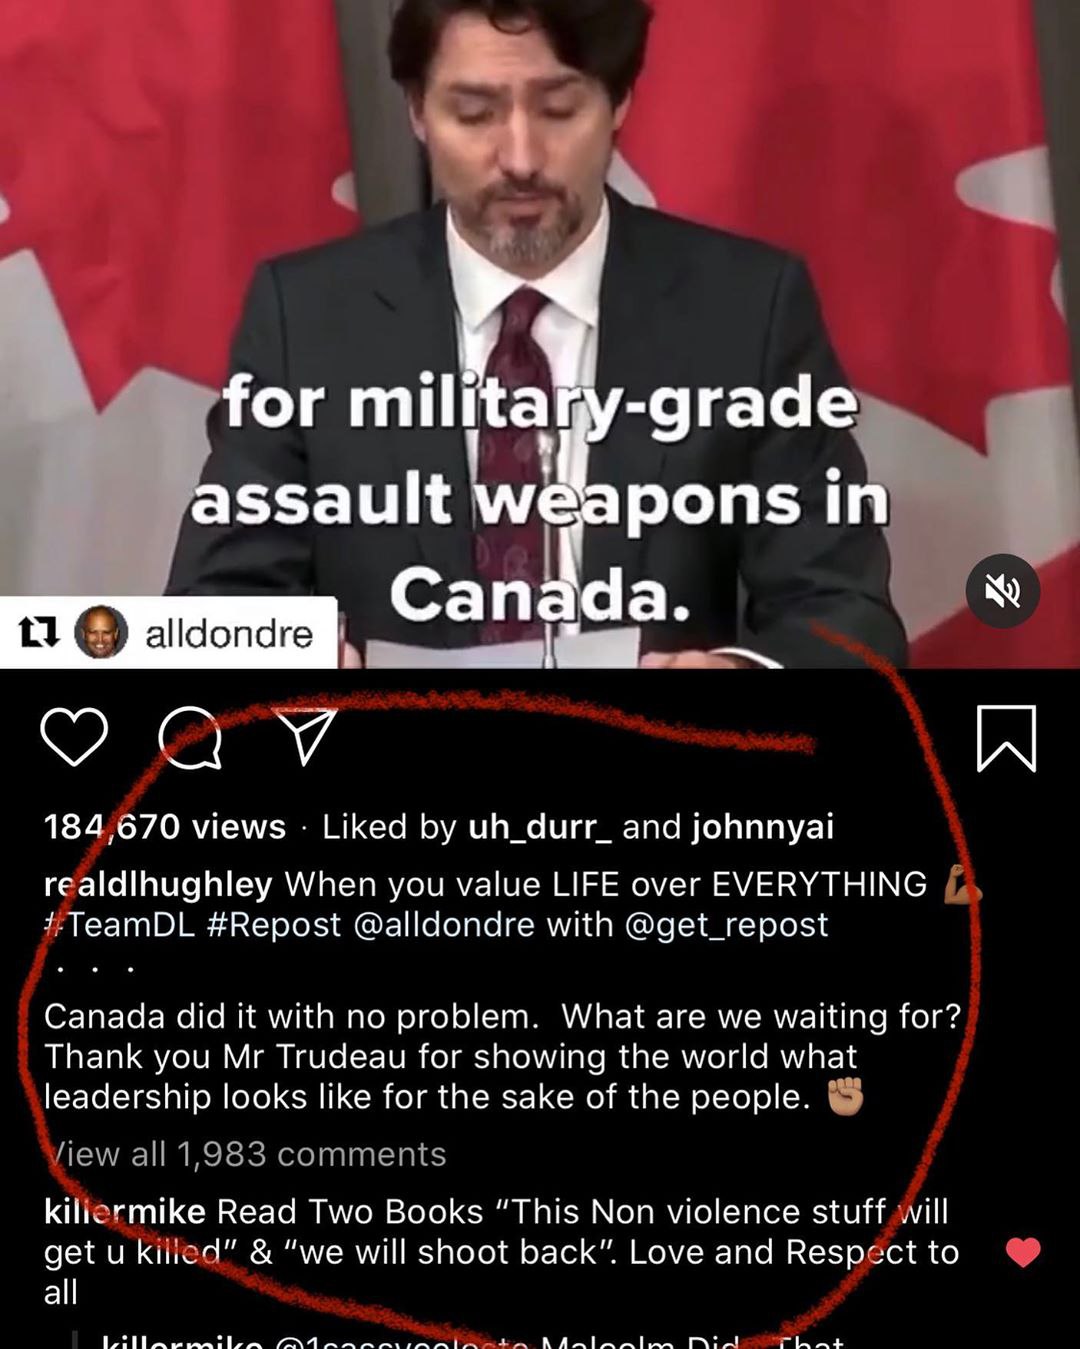
Task: Open the @get_repost mention in the caption
Action: point(727,925)
